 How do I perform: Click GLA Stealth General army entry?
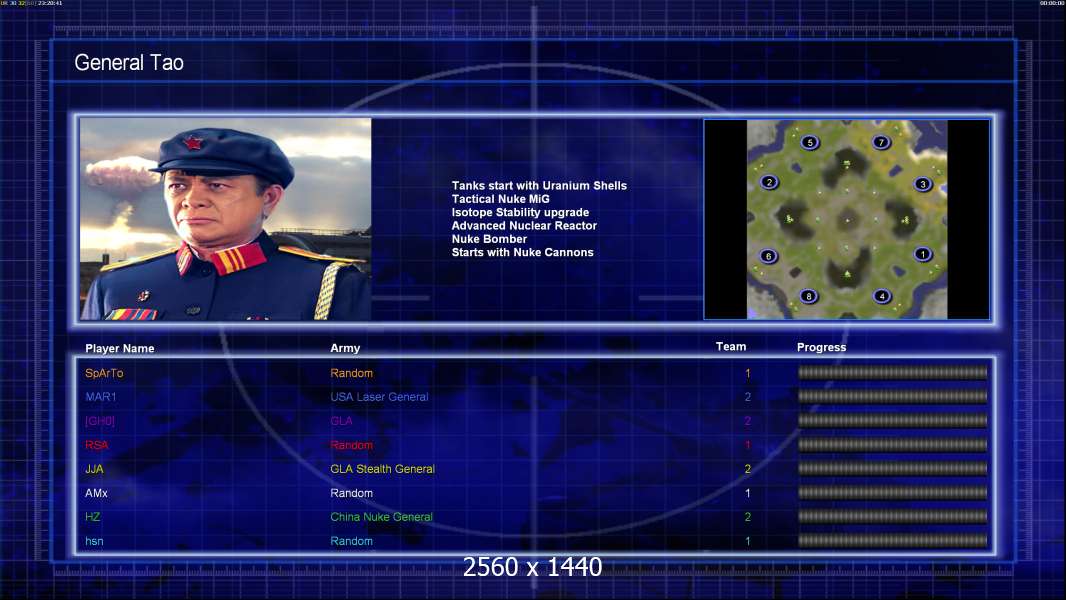click(383, 469)
